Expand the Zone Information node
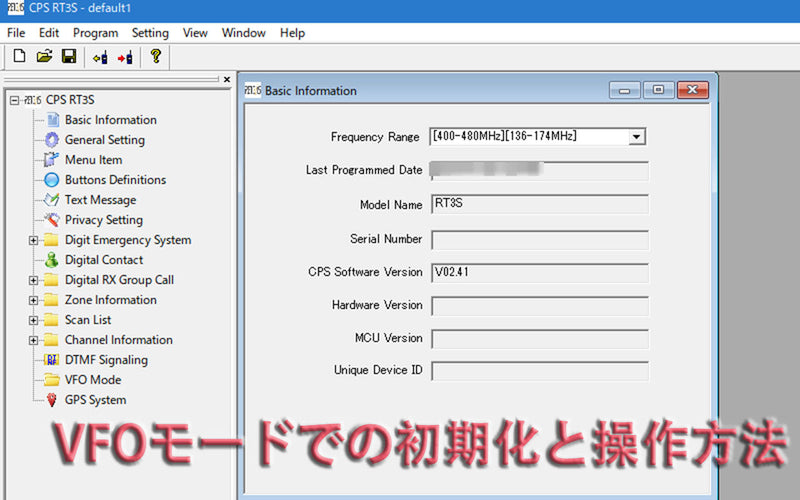Viewport: 800px width, 500px height. tap(34, 300)
